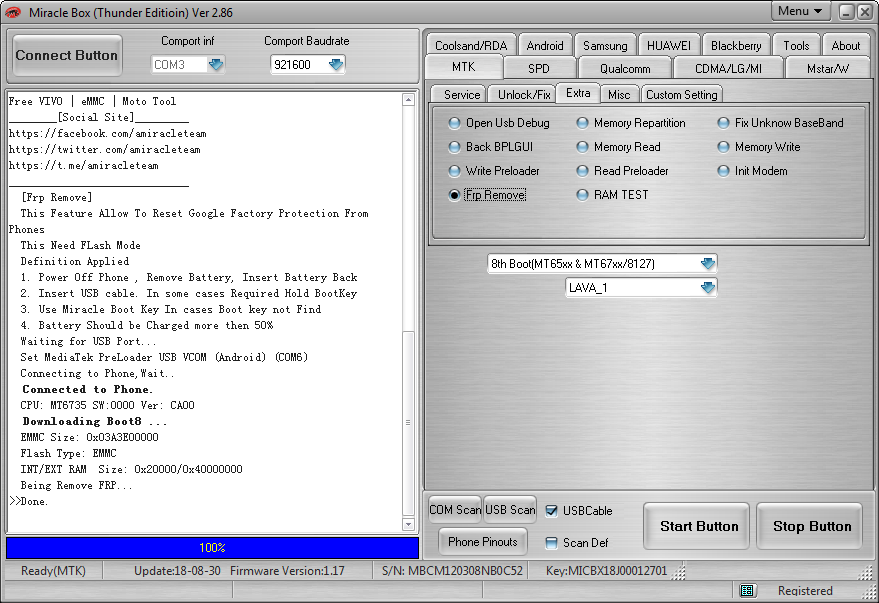The image size is (879, 603).
Task: Switch to the Samsung tab
Action: (605, 45)
